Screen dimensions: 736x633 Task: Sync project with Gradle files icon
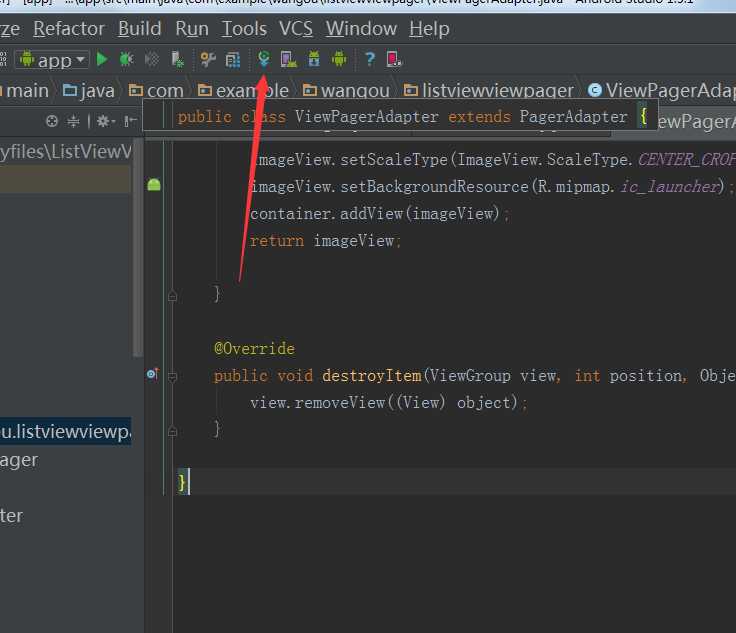(x=264, y=59)
